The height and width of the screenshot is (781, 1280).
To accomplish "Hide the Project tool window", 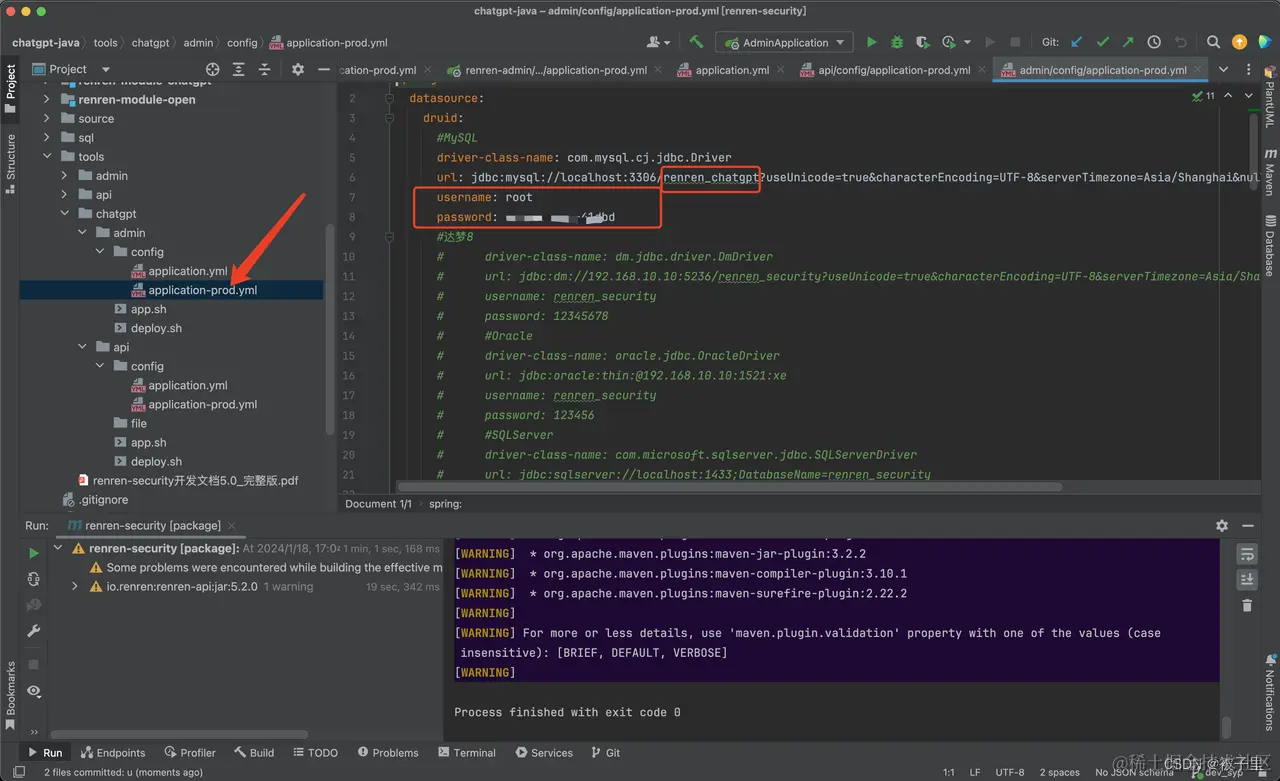I will pyautogui.click(x=322, y=69).
